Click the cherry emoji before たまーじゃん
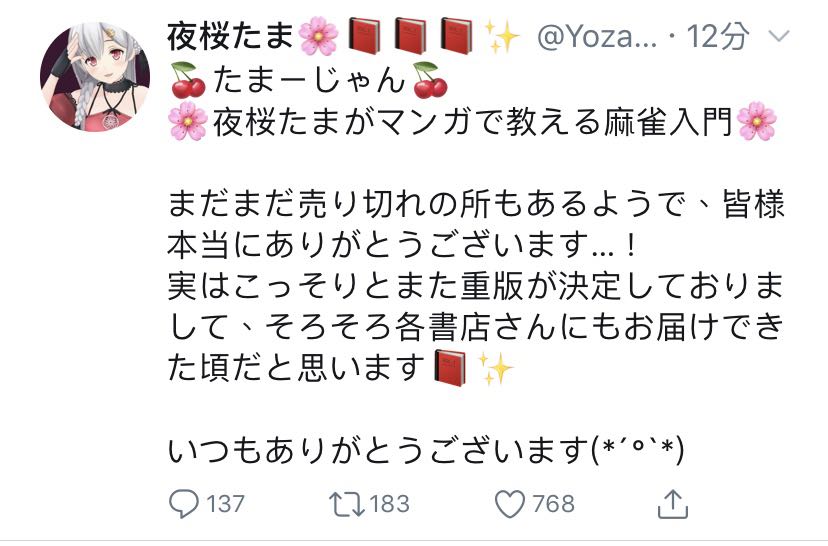 point(188,80)
